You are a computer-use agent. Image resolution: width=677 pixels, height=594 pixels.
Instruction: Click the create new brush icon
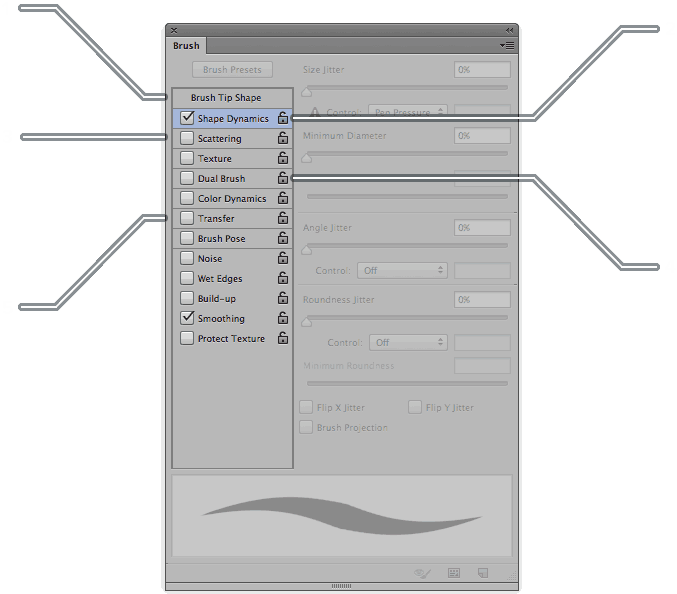(483, 573)
